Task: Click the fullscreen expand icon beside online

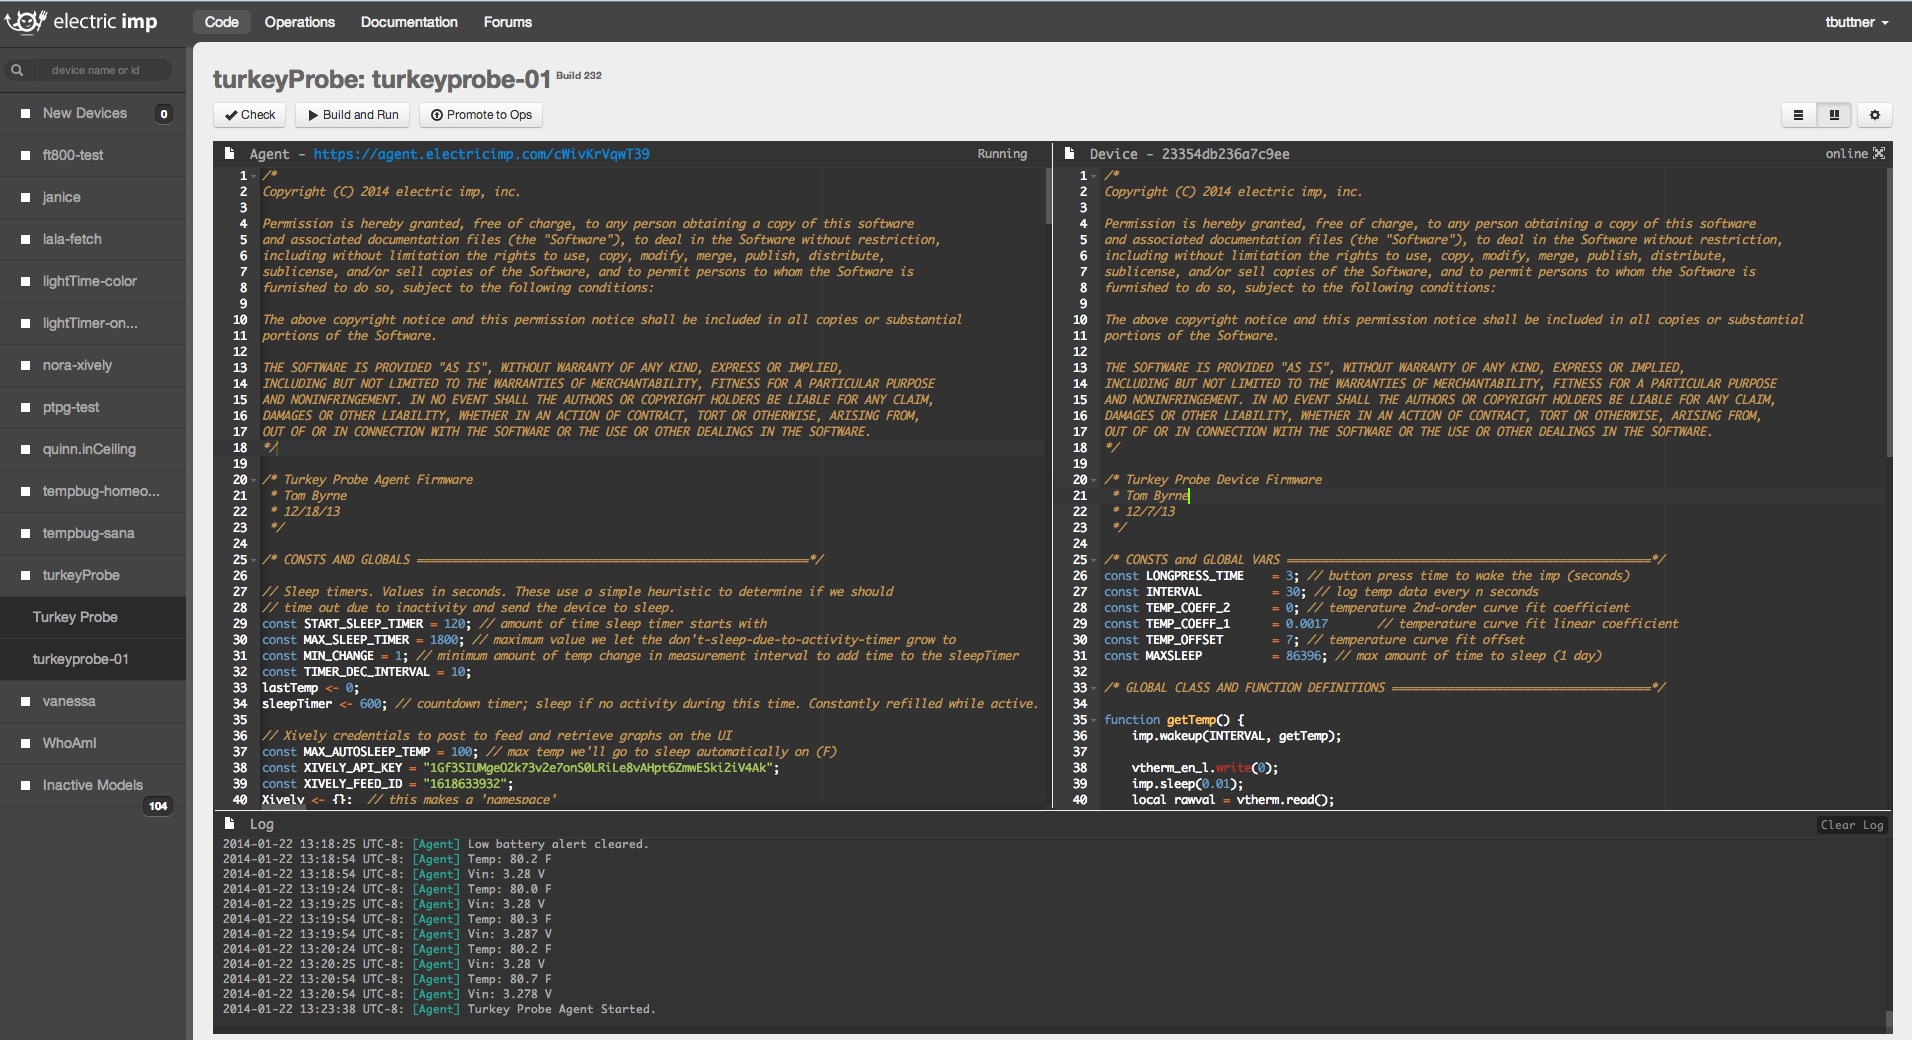Action: (x=1879, y=154)
